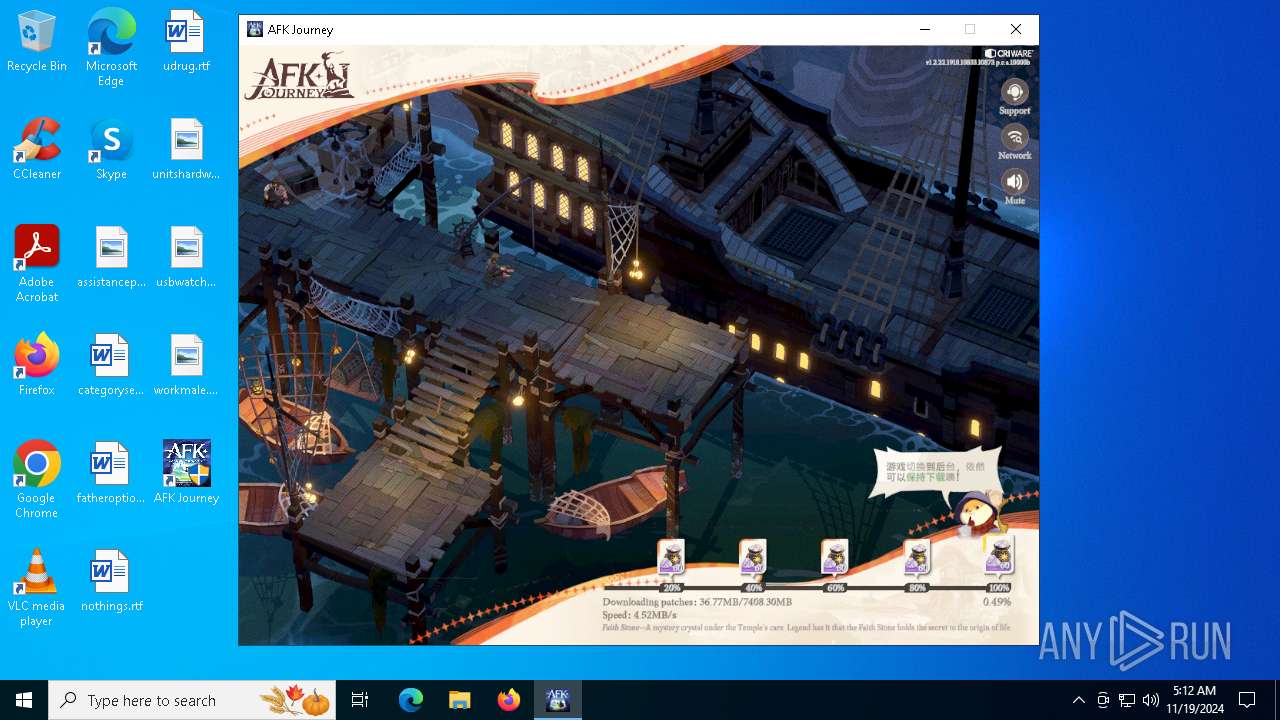The height and width of the screenshot is (720, 1280).
Task: Click the download progress bar
Action: coord(806,588)
